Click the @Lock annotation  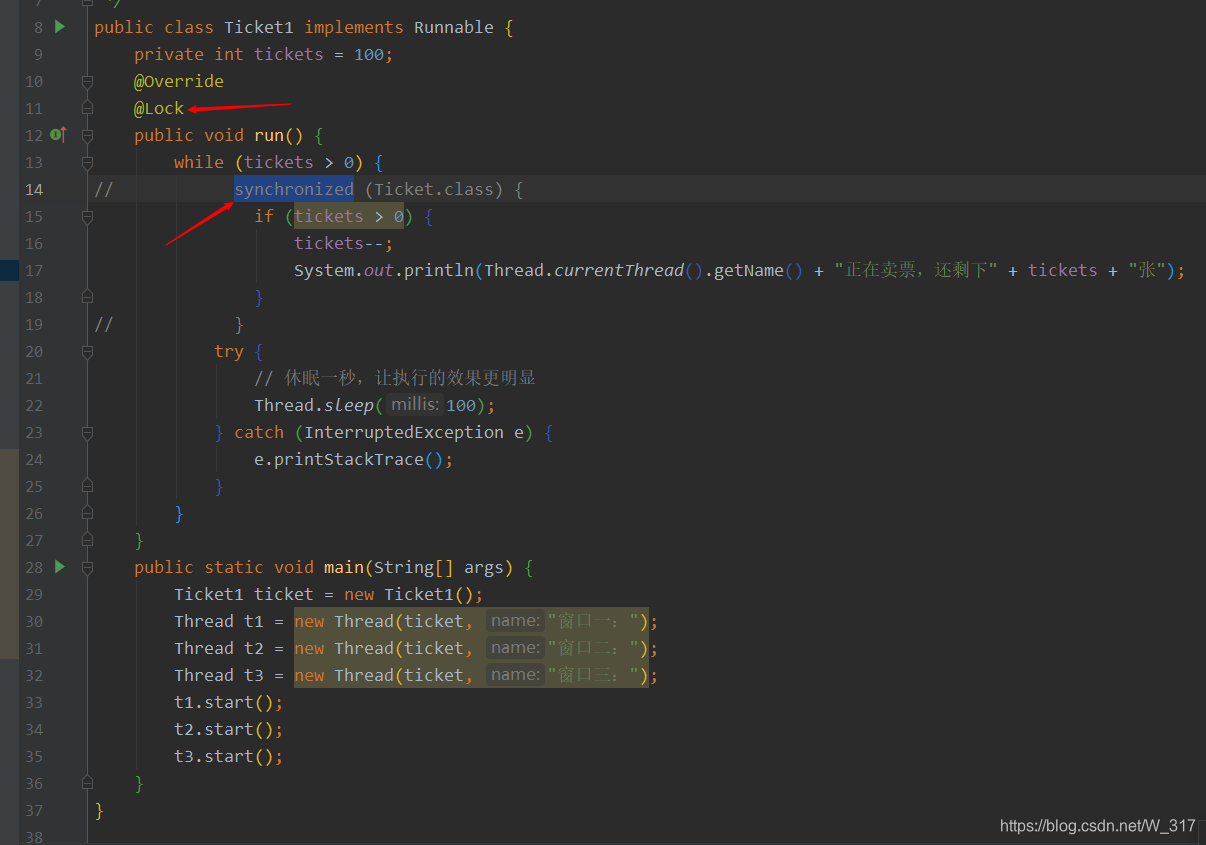159,108
